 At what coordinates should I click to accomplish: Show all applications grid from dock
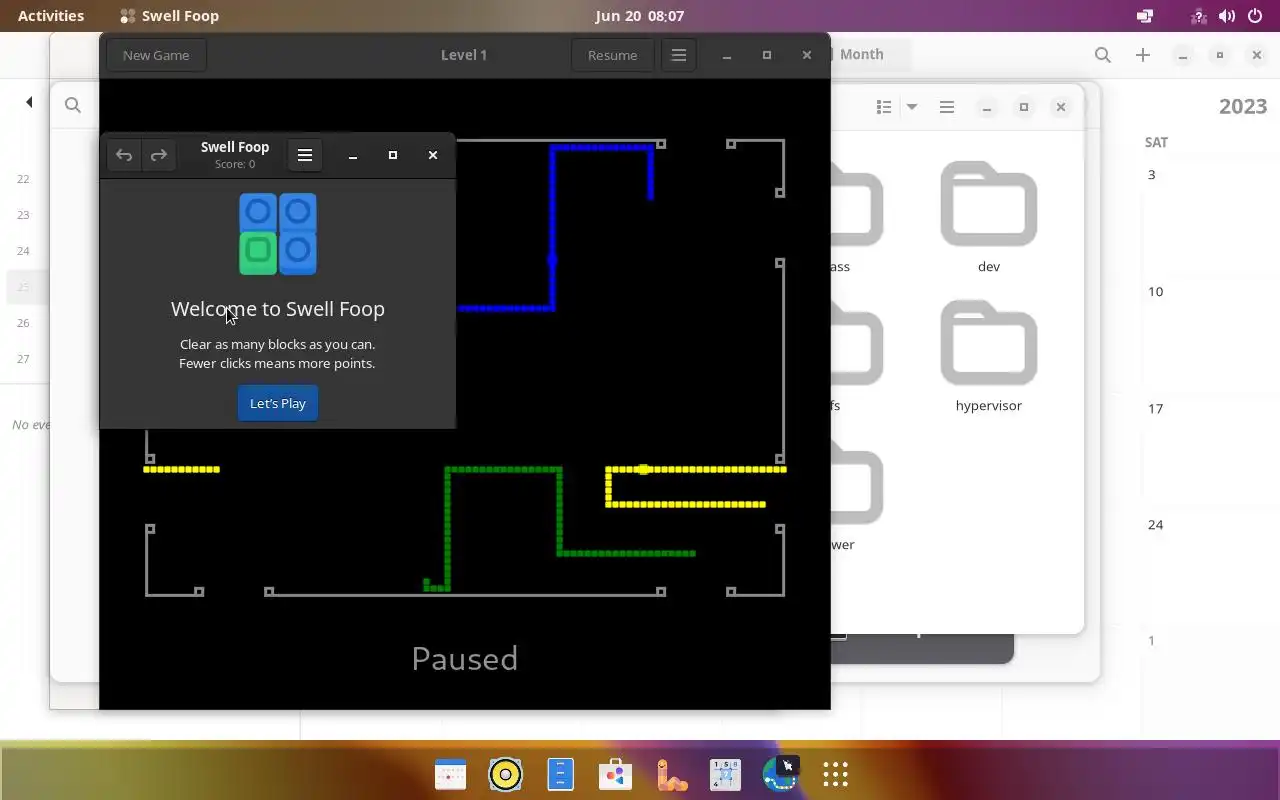pyautogui.click(x=836, y=775)
